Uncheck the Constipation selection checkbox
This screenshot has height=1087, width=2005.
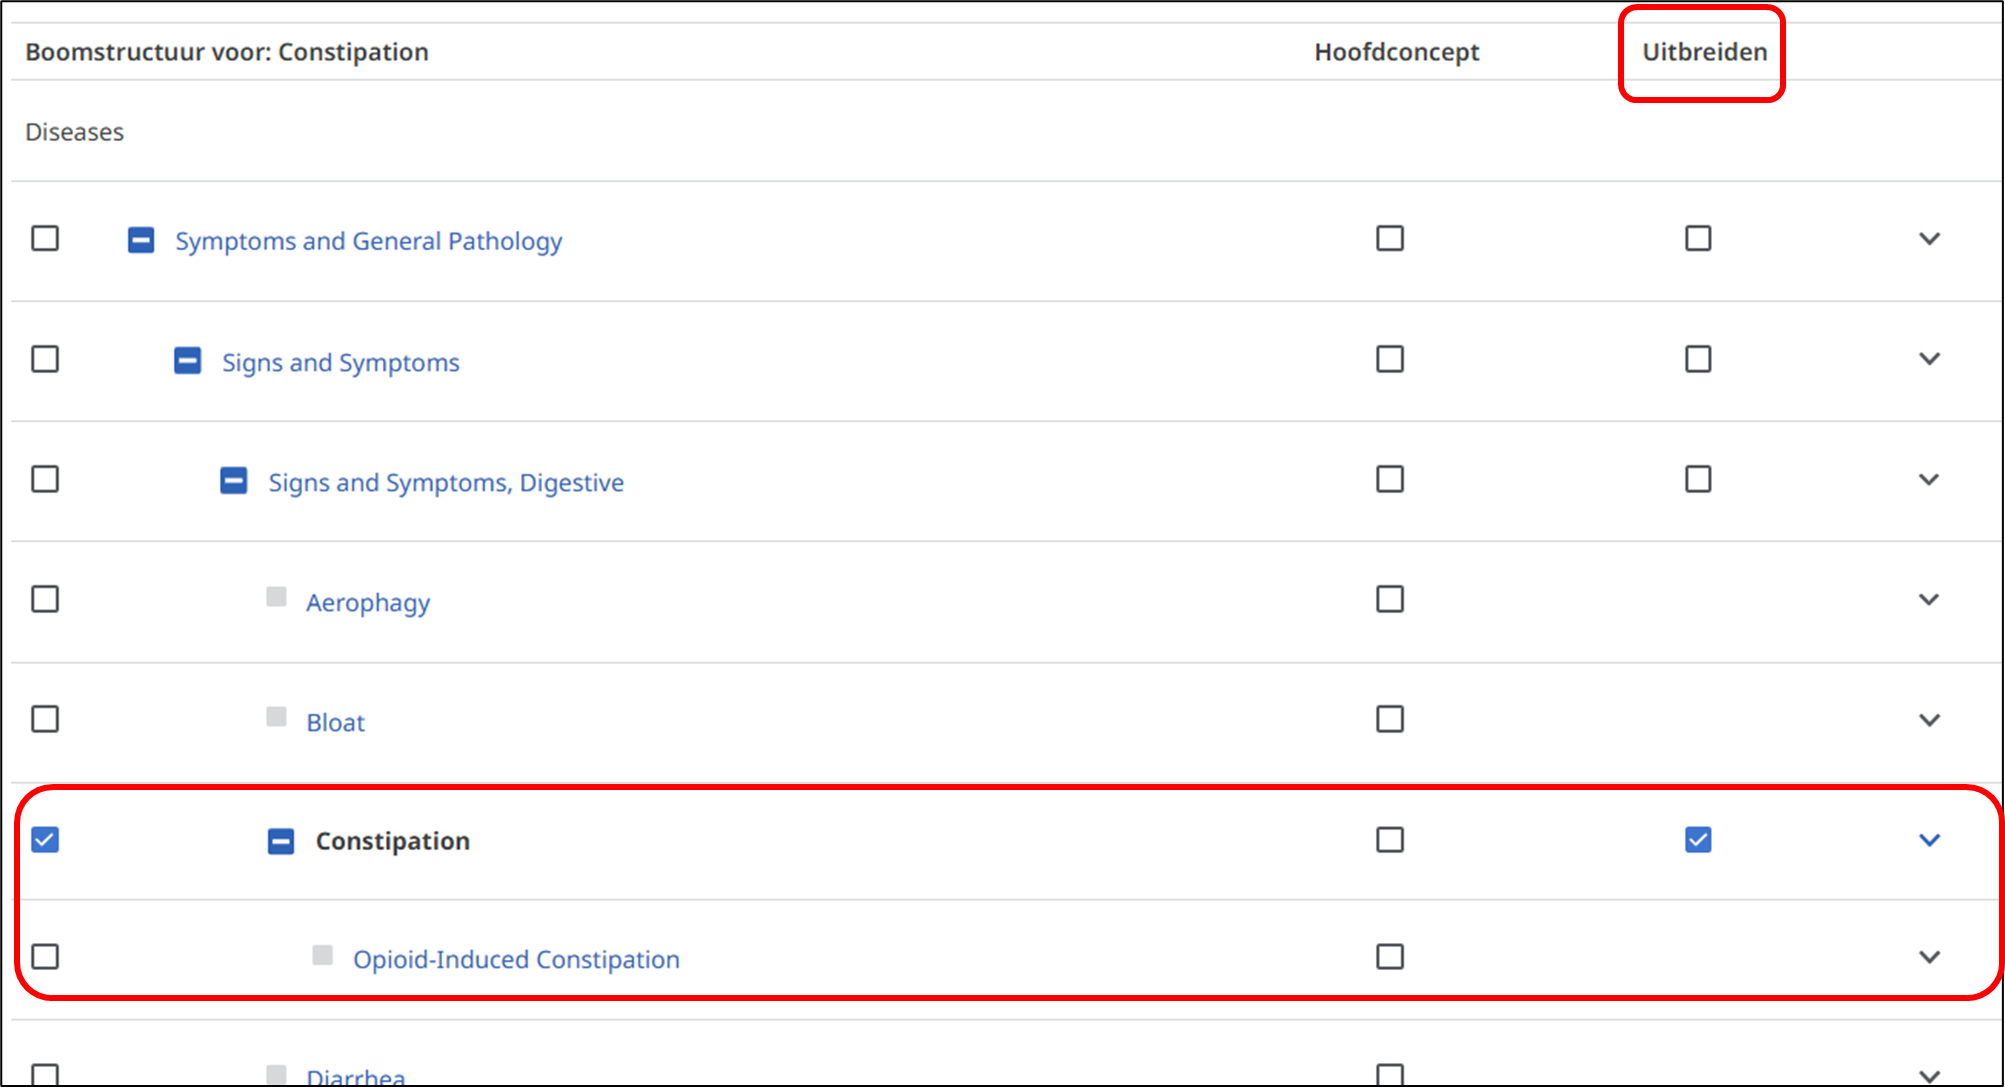pos(45,839)
